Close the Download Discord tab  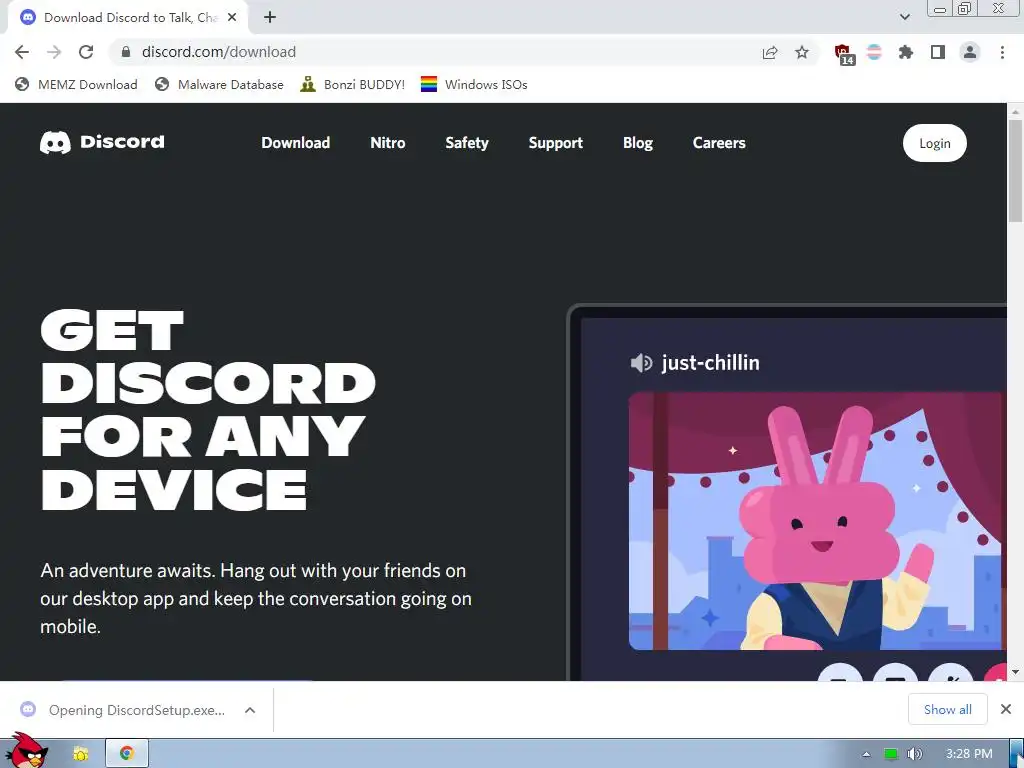(232, 18)
